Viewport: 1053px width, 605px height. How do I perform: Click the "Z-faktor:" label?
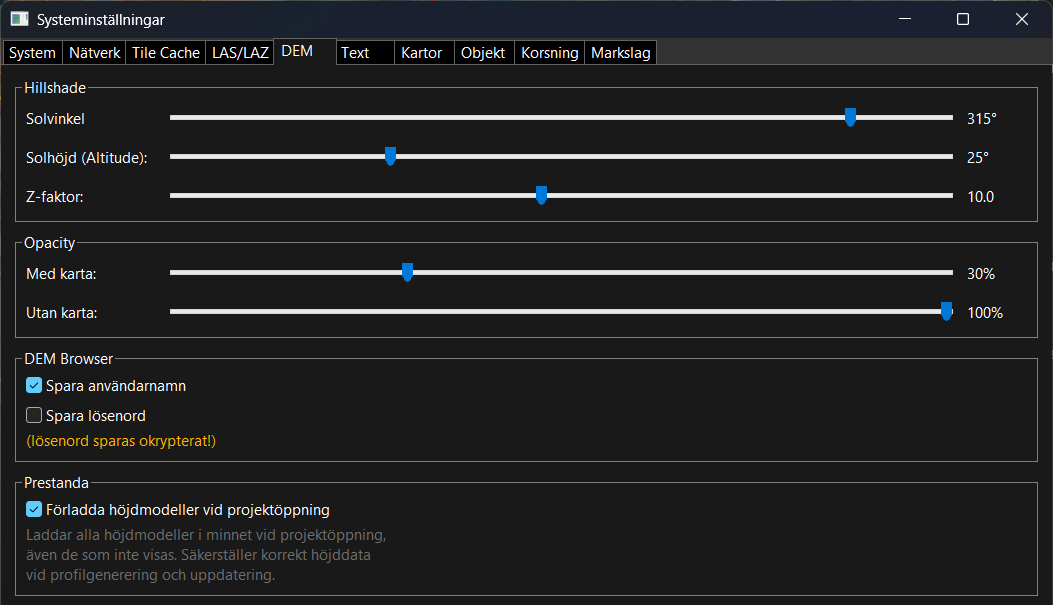tap(54, 197)
